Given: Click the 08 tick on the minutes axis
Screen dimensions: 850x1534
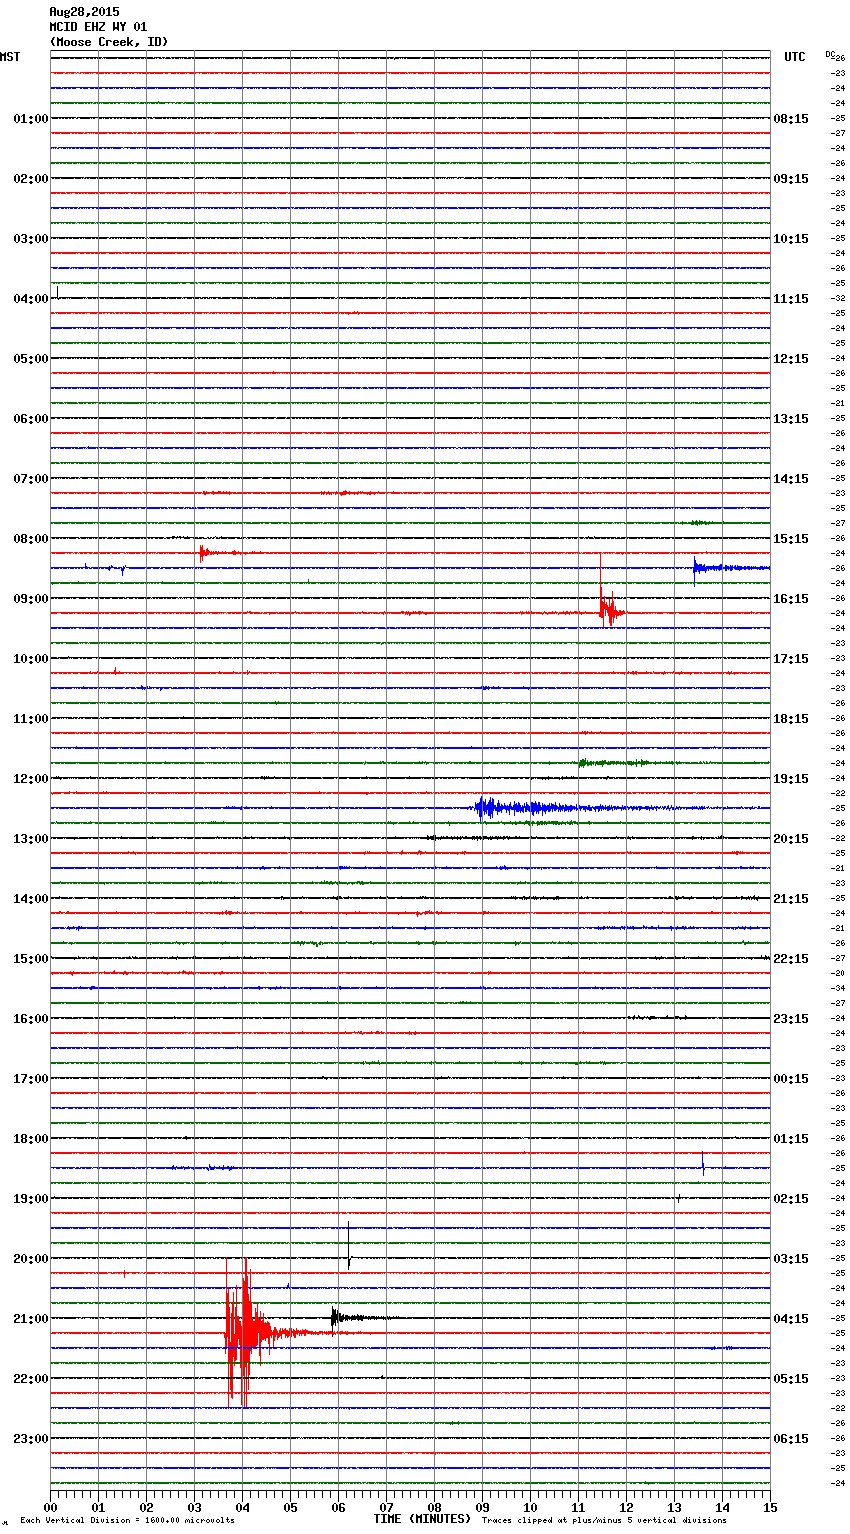Looking at the screenshot, I should (x=434, y=1507).
